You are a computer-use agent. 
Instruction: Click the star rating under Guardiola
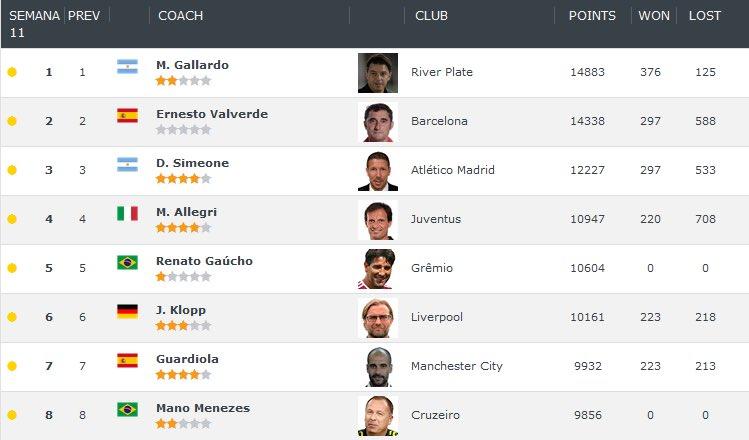pyautogui.click(x=183, y=375)
